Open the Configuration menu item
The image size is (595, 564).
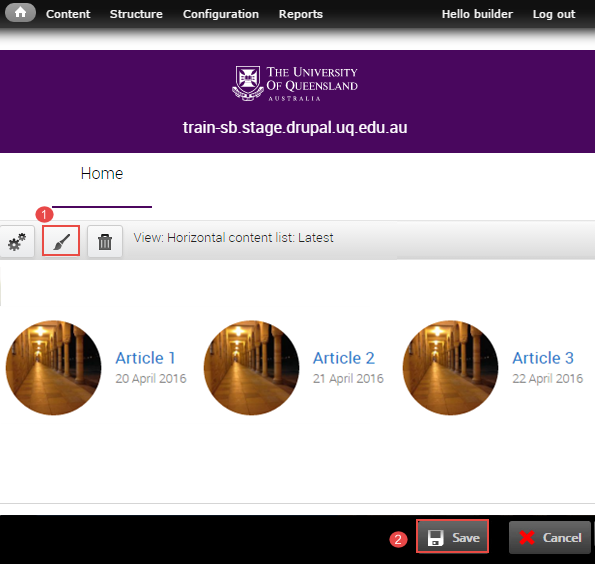[221, 14]
